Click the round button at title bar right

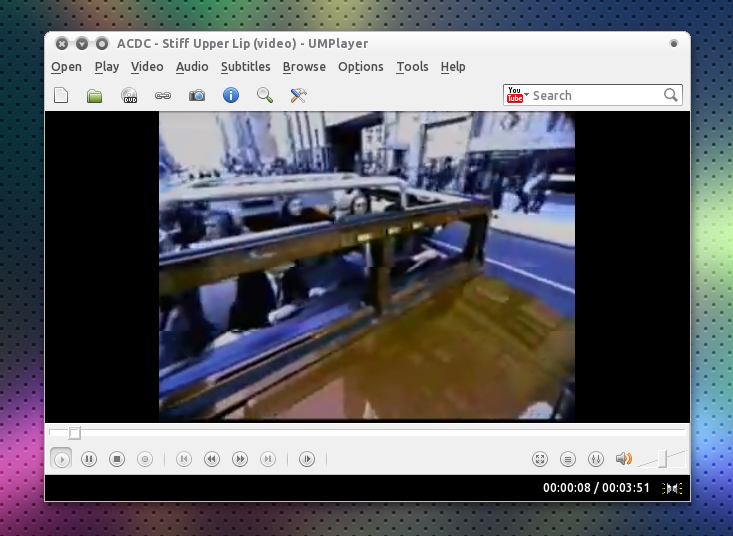(674, 43)
